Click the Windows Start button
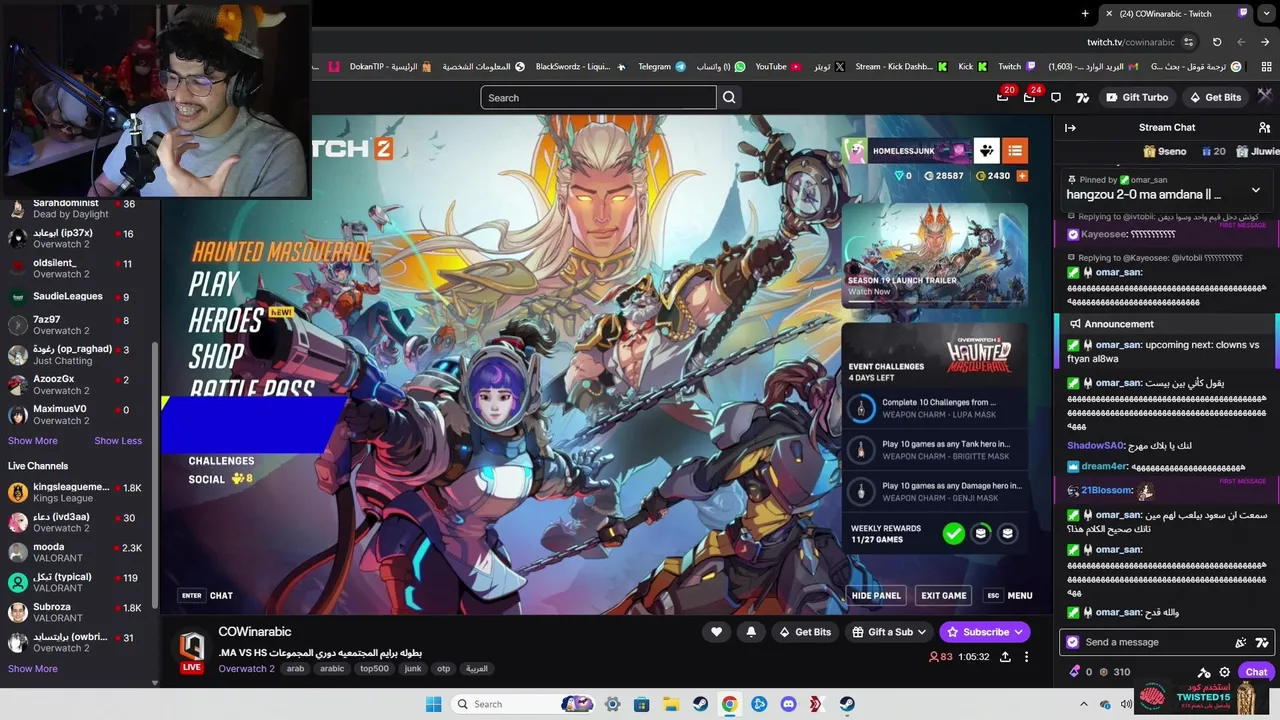1280x720 pixels. [x=433, y=704]
